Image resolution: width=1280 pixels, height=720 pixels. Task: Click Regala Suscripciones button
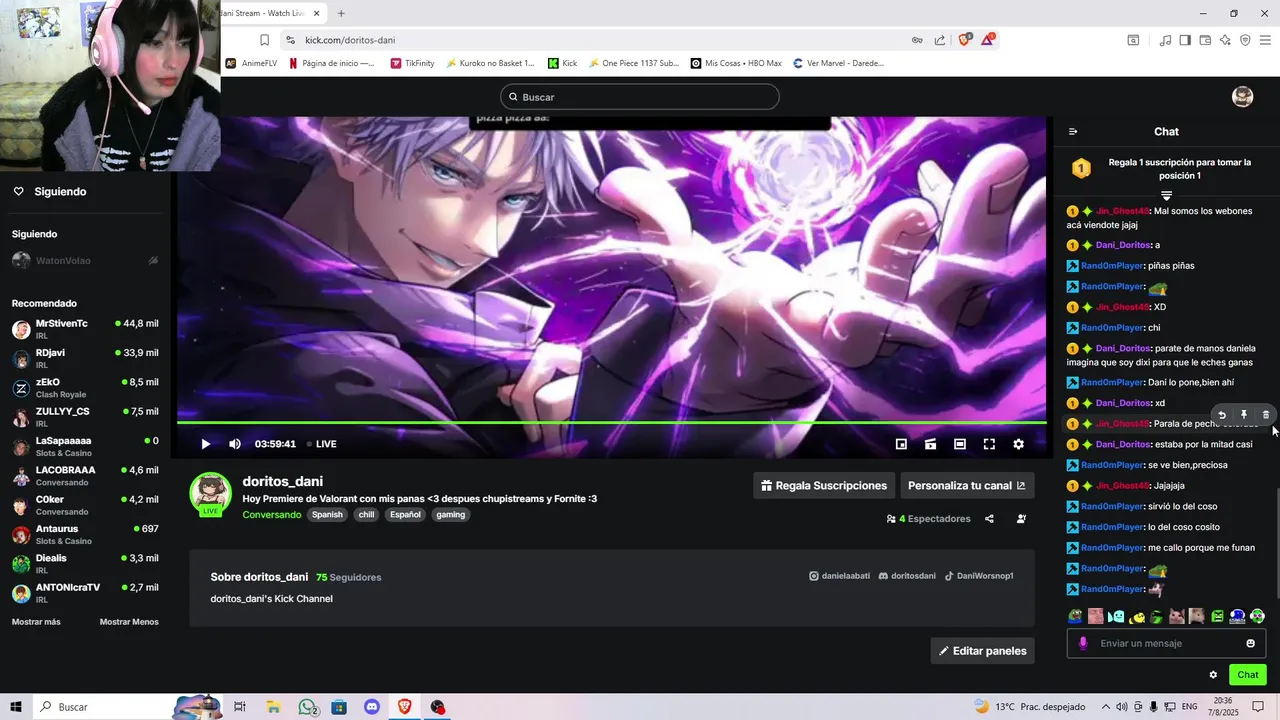click(824, 486)
